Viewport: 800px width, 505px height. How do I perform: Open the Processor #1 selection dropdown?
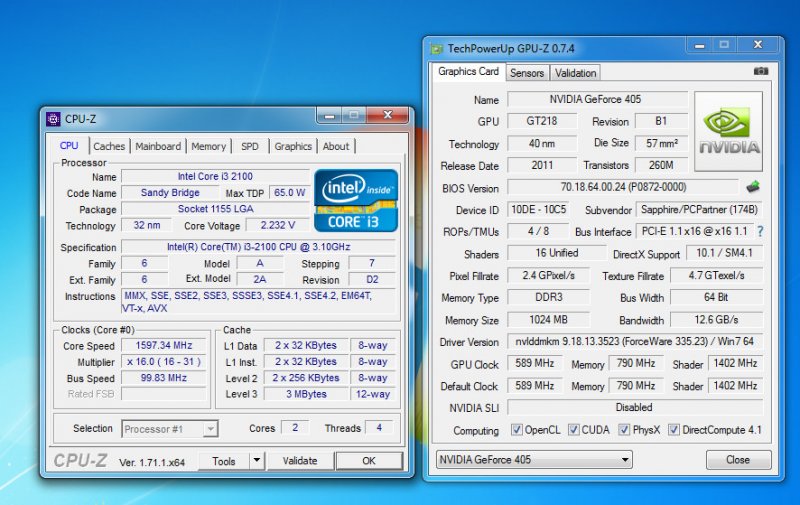click(170, 429)
